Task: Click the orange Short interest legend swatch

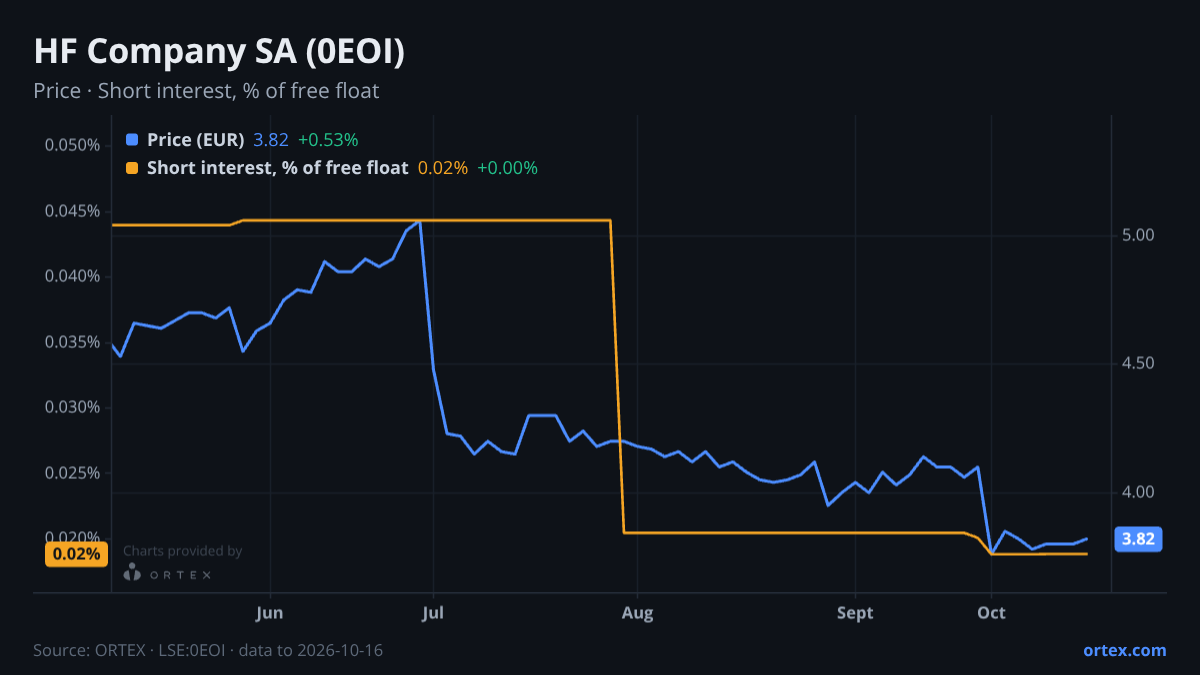Action: [132, 168]
